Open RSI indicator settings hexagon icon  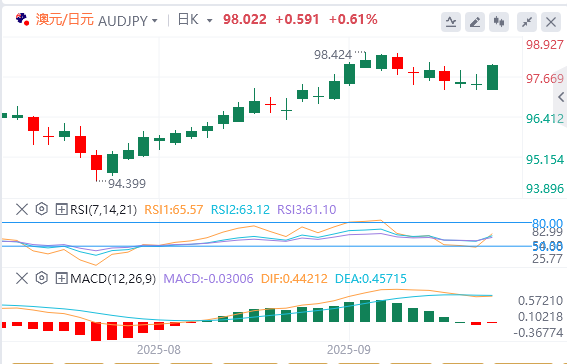coord(42,209)
